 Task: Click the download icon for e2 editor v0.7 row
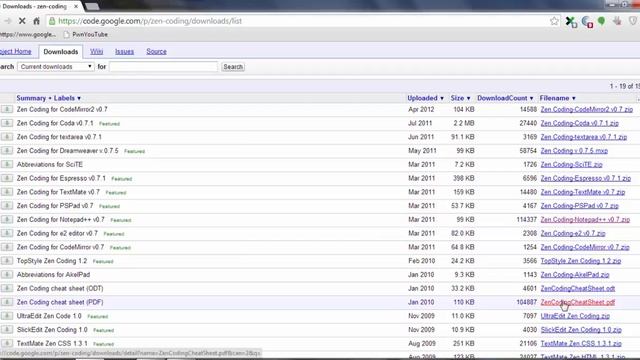tap(7, 233)
